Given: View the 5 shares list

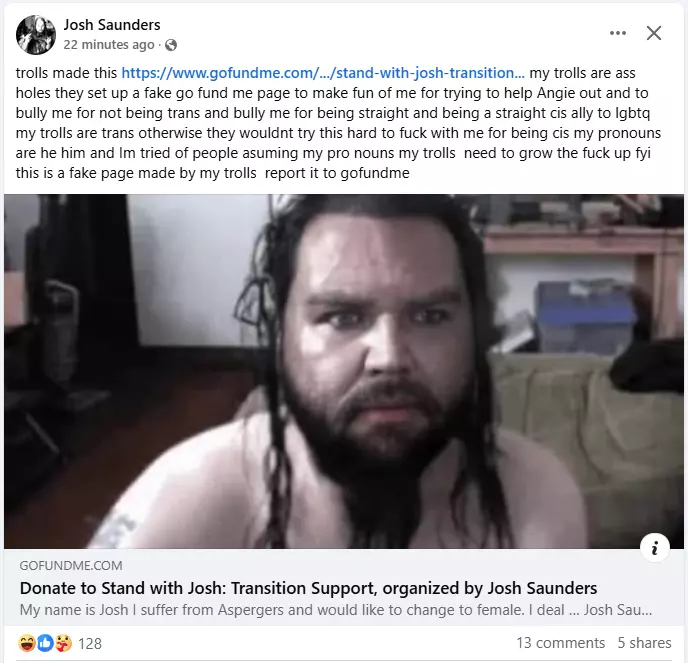Looking at the screenshot, I should click(644, 643).
